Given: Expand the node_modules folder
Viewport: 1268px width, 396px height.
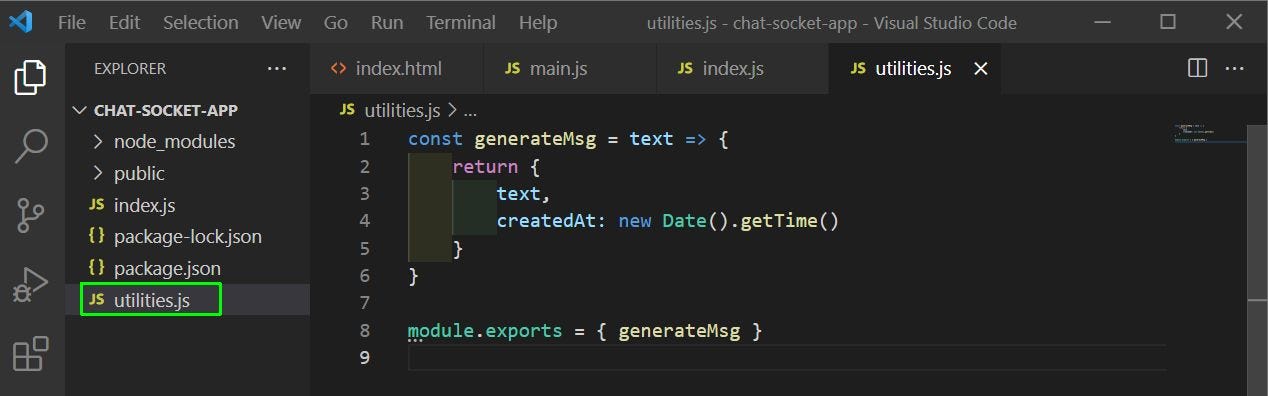Looking at the screenshot, I should 188,141.
